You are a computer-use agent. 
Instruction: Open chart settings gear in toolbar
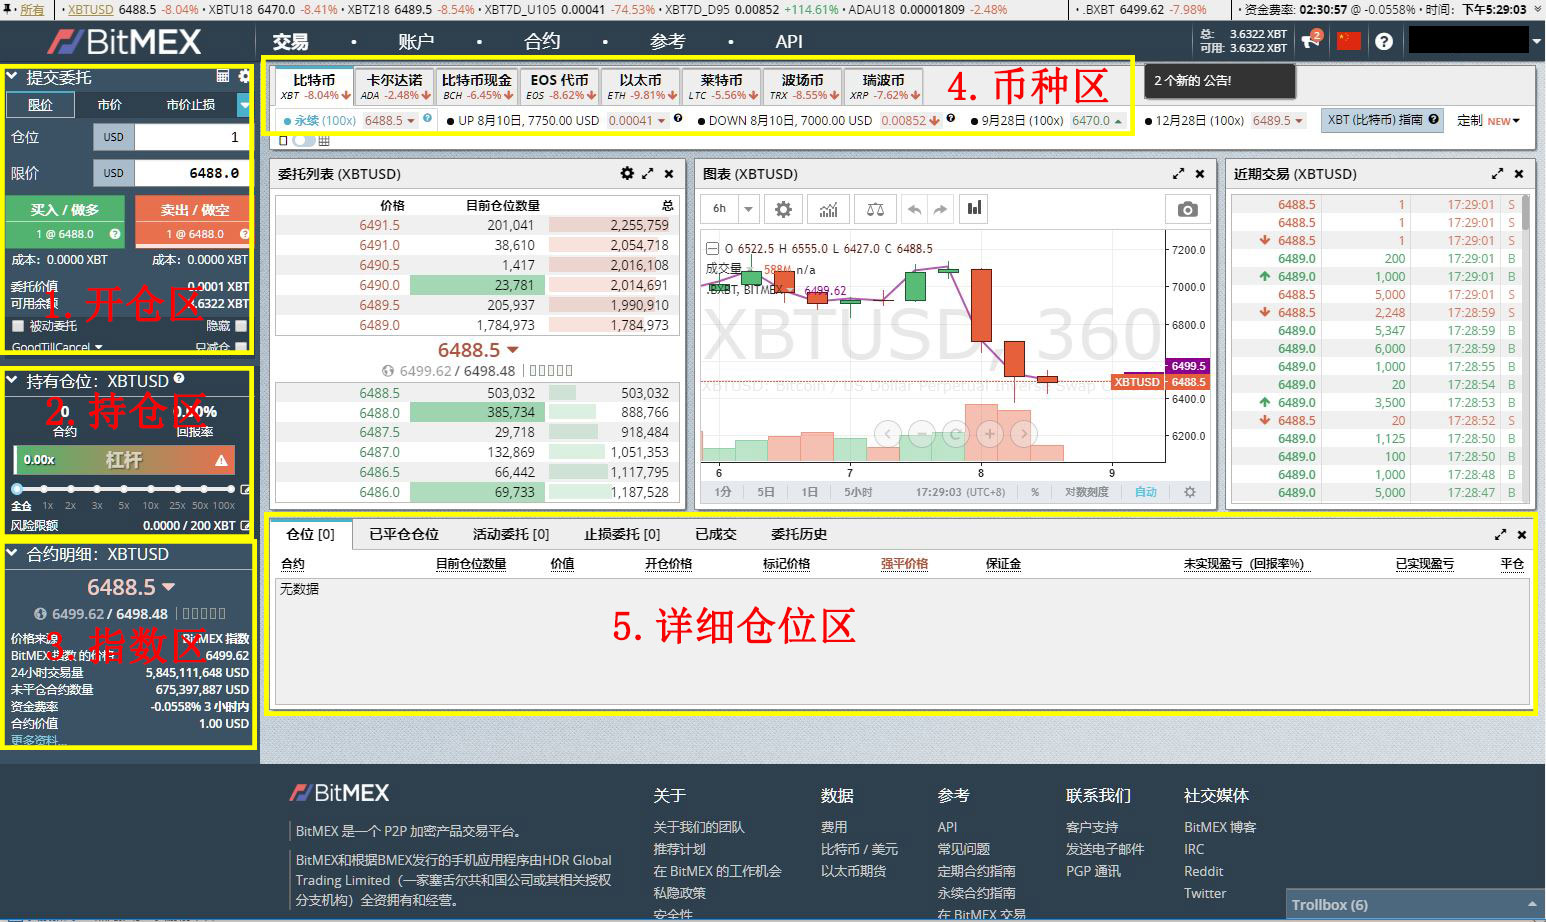click(783, 209)
